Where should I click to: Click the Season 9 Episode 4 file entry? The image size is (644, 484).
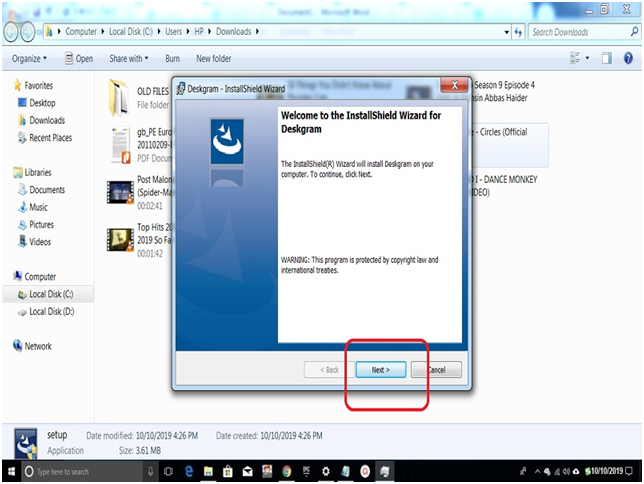click(x=504, y=91)
